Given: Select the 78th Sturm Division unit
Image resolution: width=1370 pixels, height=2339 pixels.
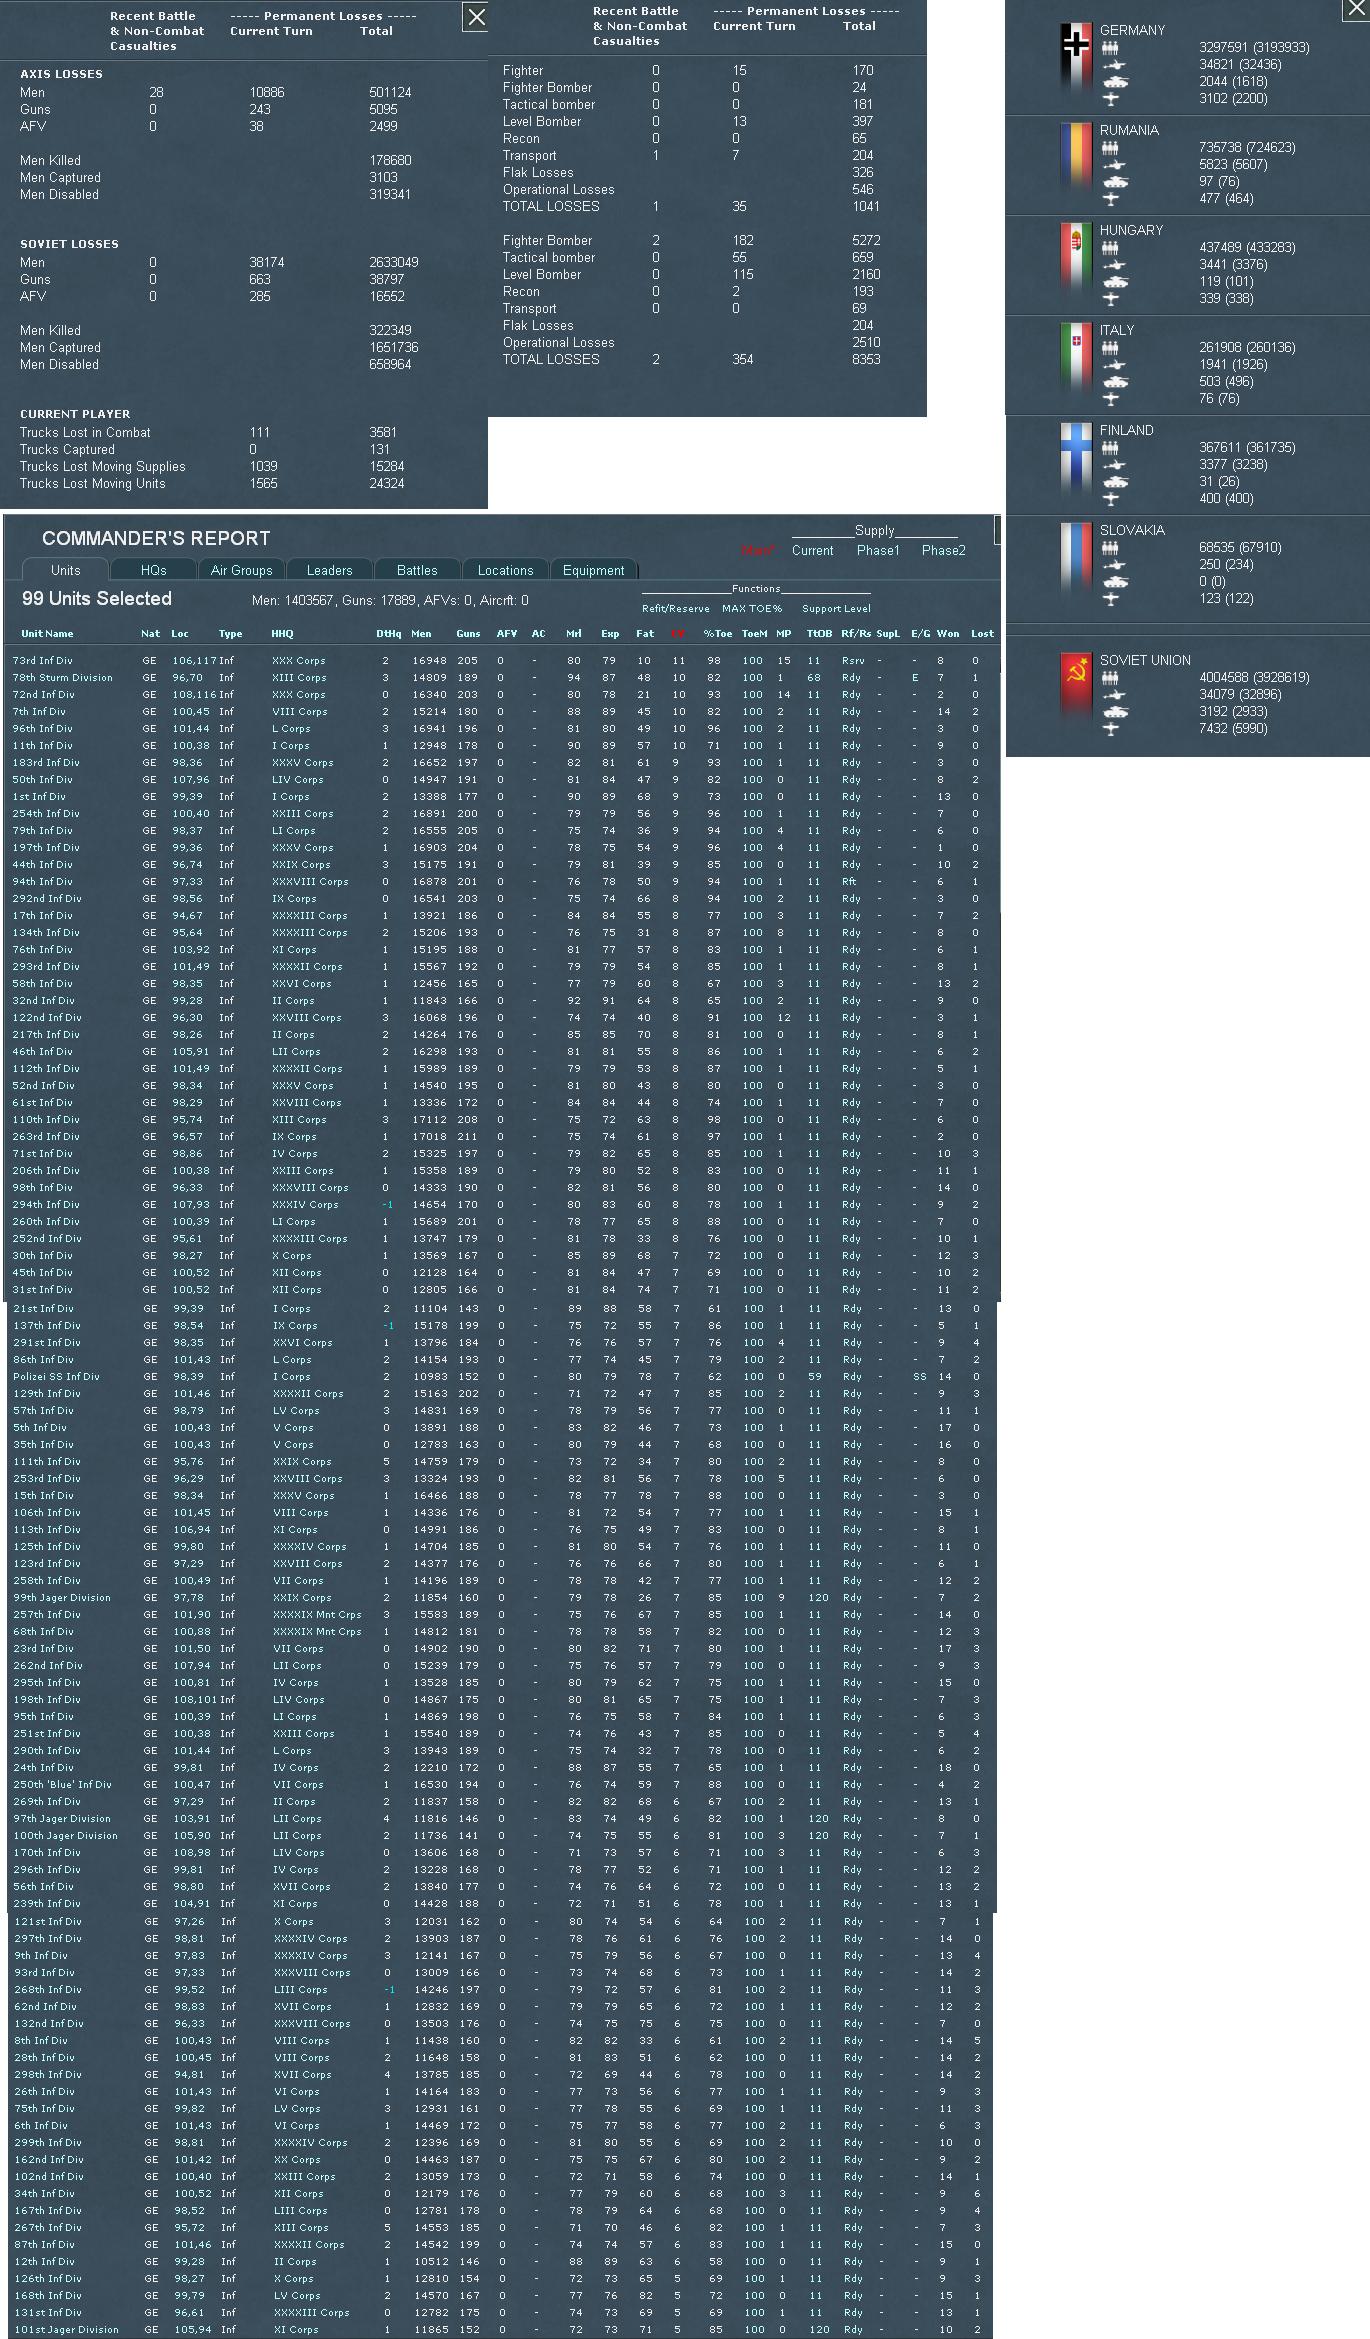Looking at the screenshot, I should [x=62, y=678].
